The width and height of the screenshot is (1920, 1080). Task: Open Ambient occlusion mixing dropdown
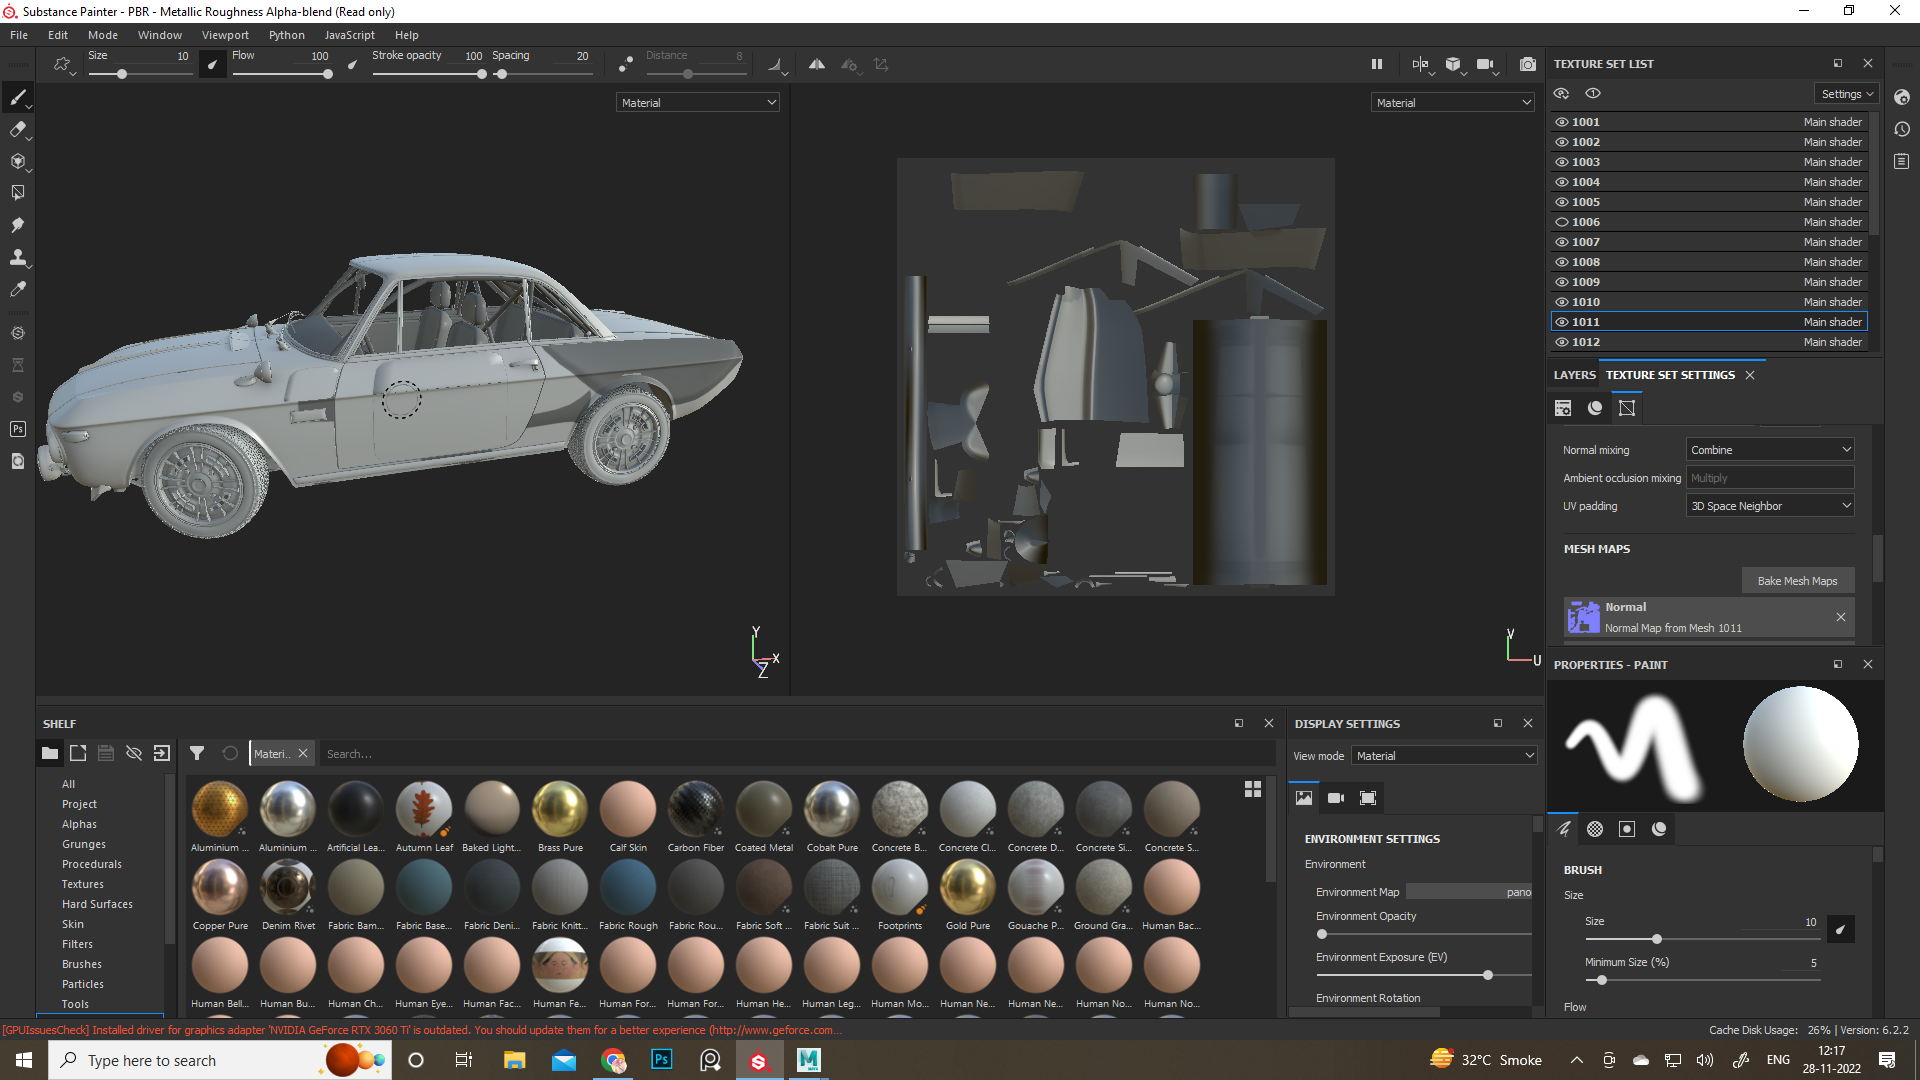click(x=1770, y=478)
